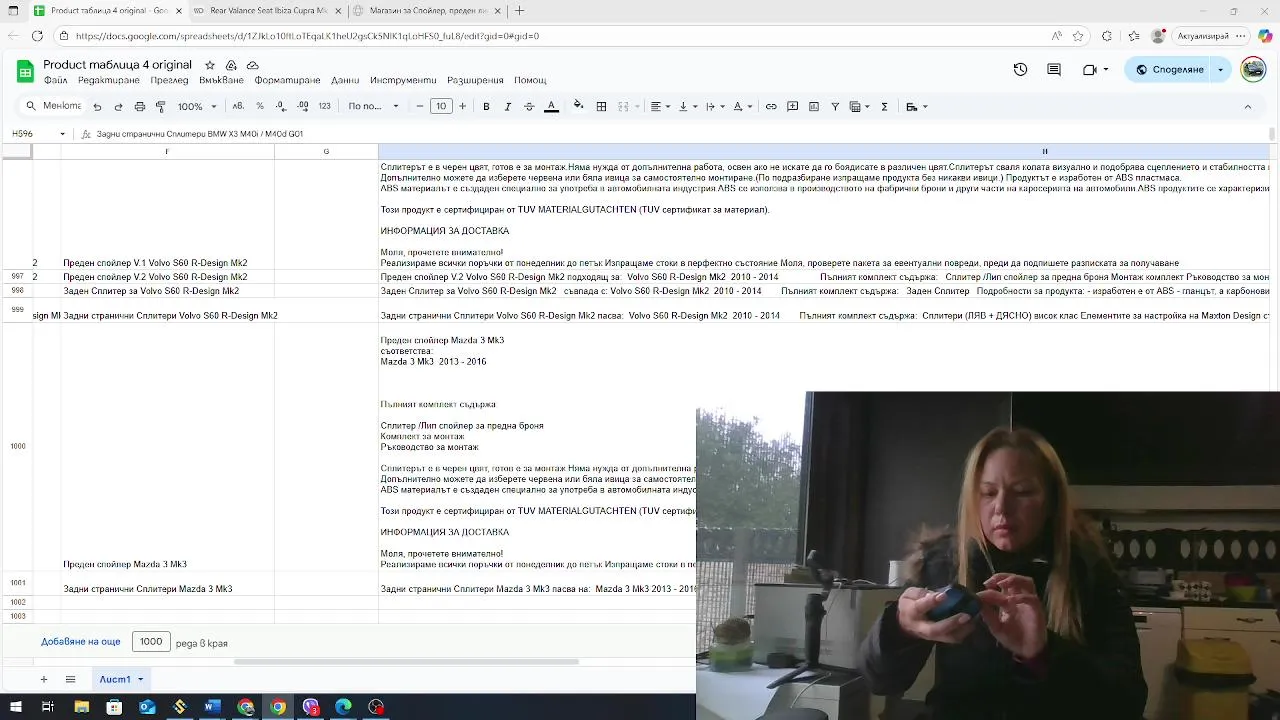Click the Добавяне на още link
Screen dimensions: 1280x720
click(x=81, y=642)
